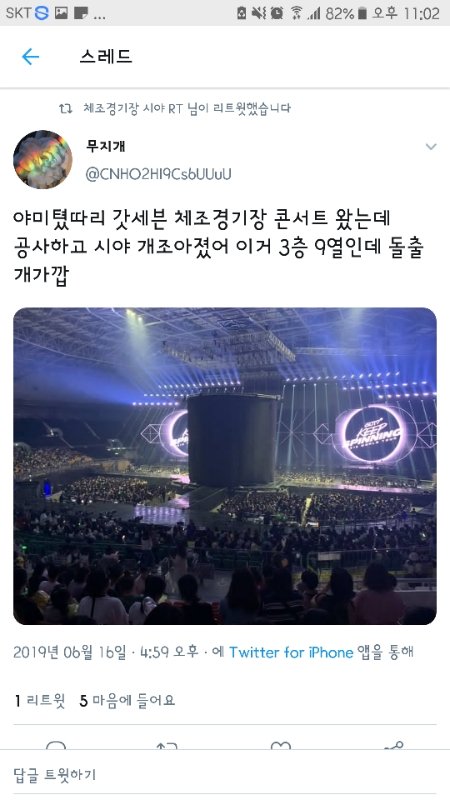Tap the retweet arrows icon
This screenshot has width=450, height=800.
point(168,745)
